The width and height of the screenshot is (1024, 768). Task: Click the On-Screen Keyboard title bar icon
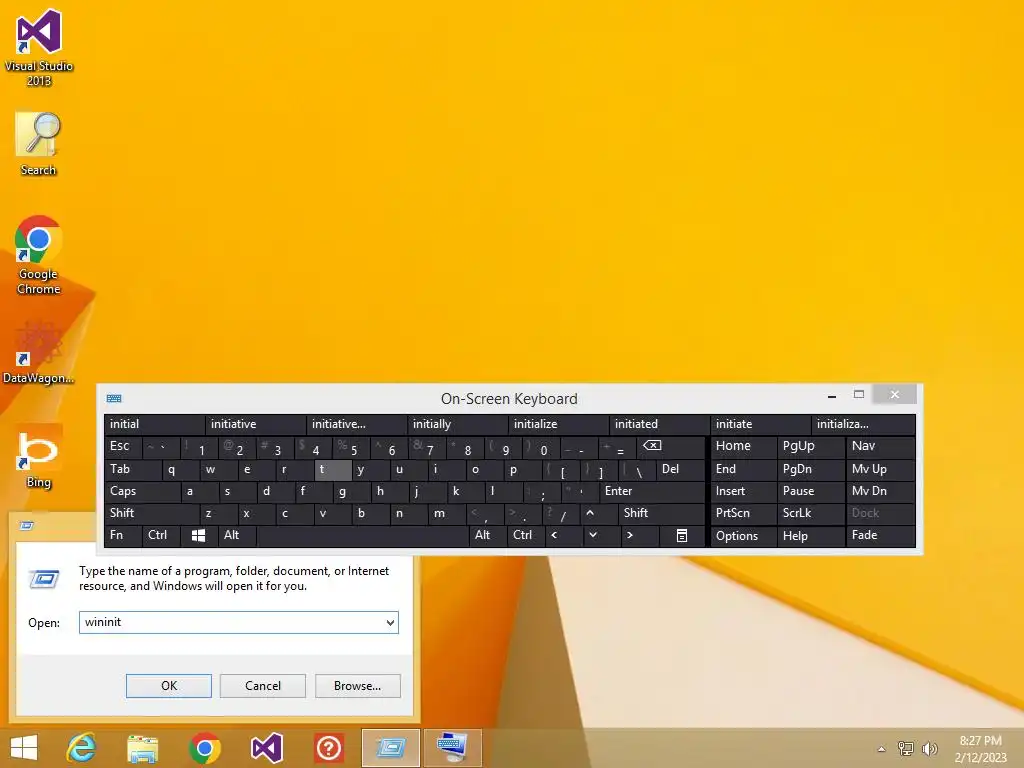click(114, 398)
